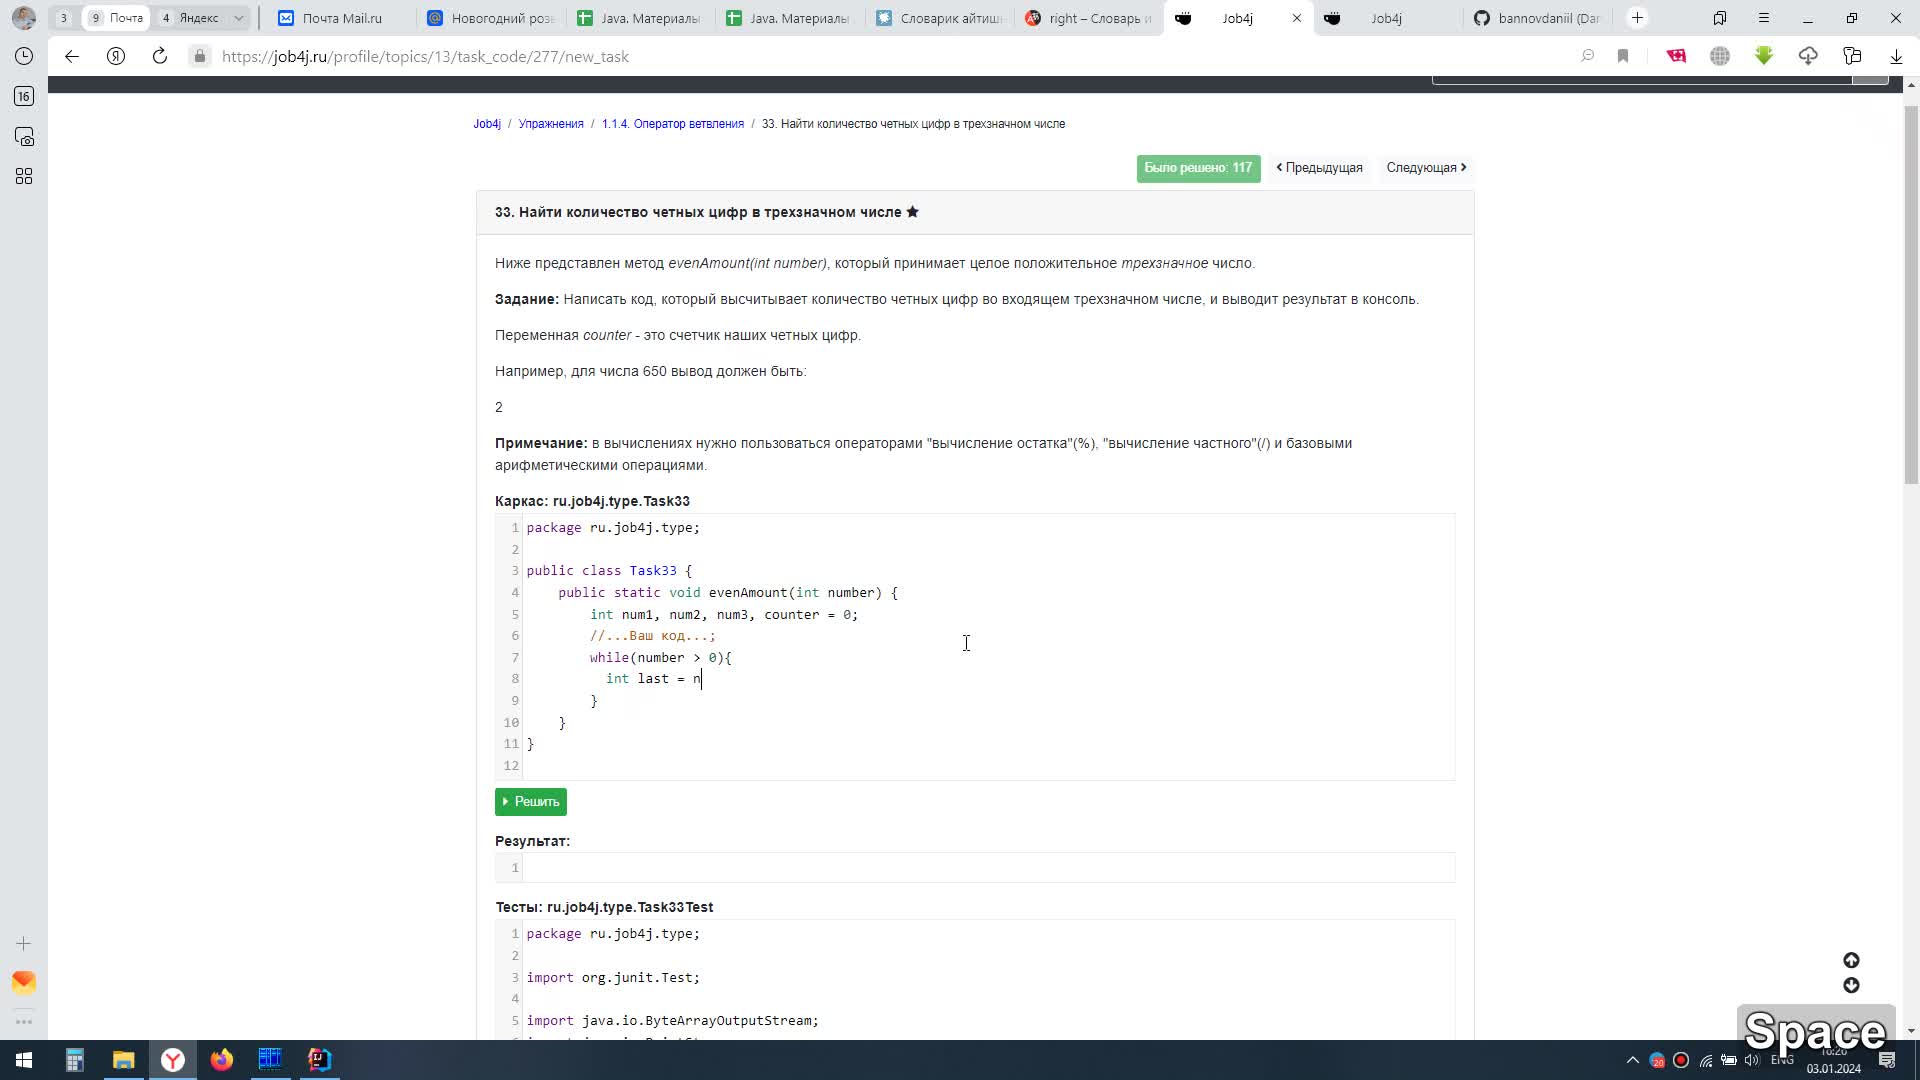Click the user profile avatar icon
The width and height of the screenshot is (1920, 1080).
(24, 18)
